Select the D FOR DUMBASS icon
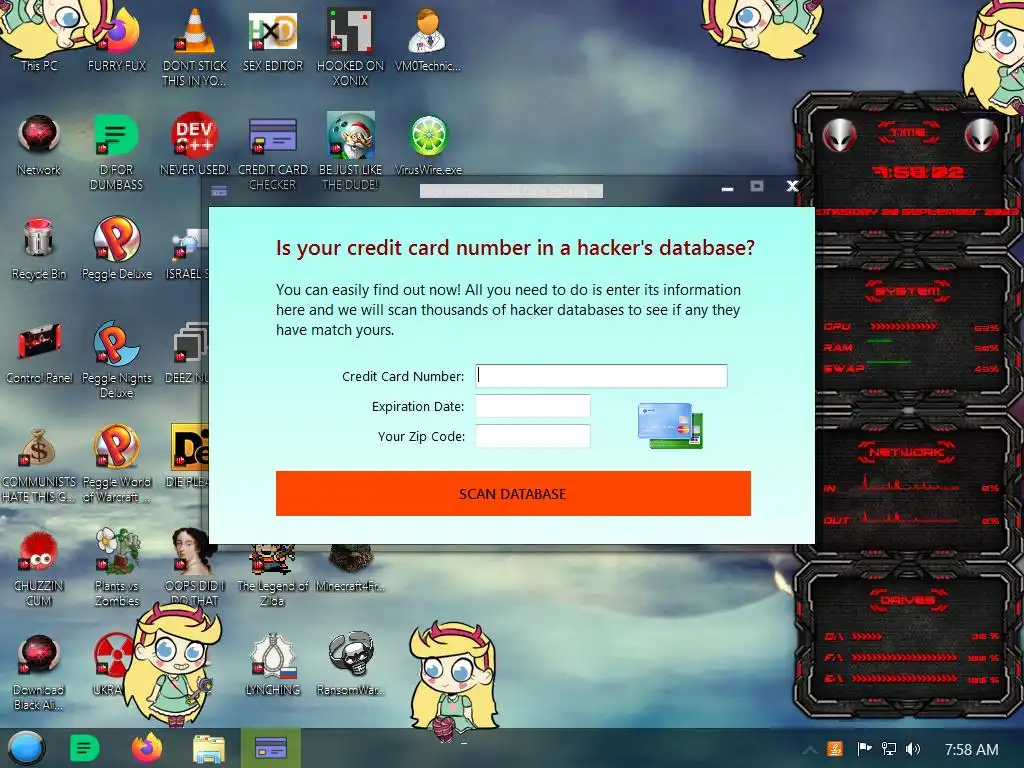The width and height of the screenshot is (1024, 768). click(x=116, y=152)
